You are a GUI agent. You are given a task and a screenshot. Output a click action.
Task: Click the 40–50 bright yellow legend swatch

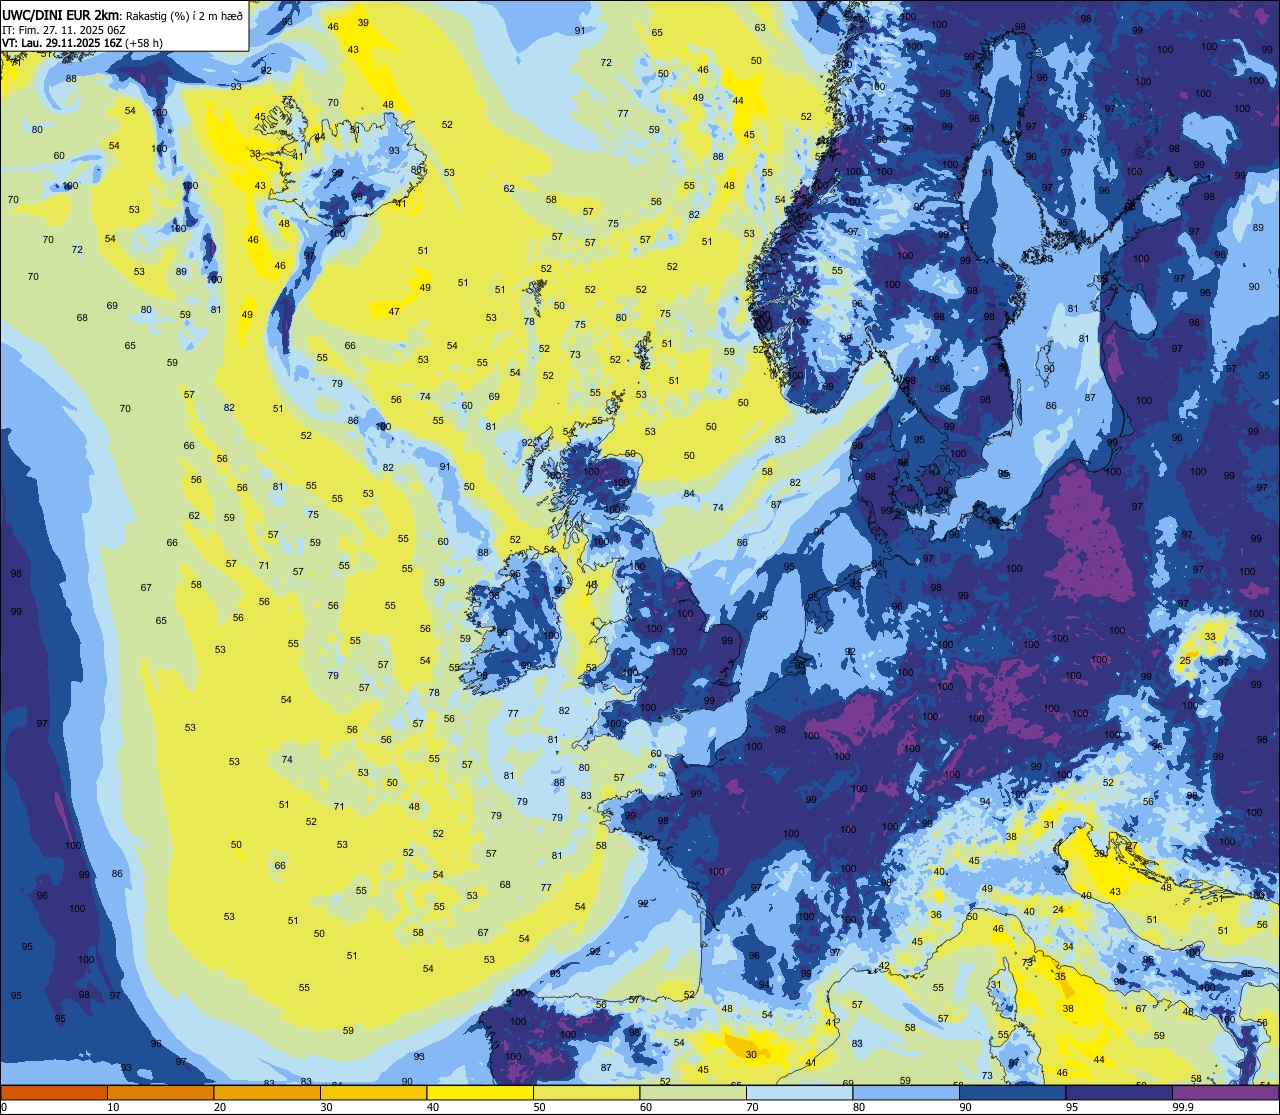click(480, 1093)
